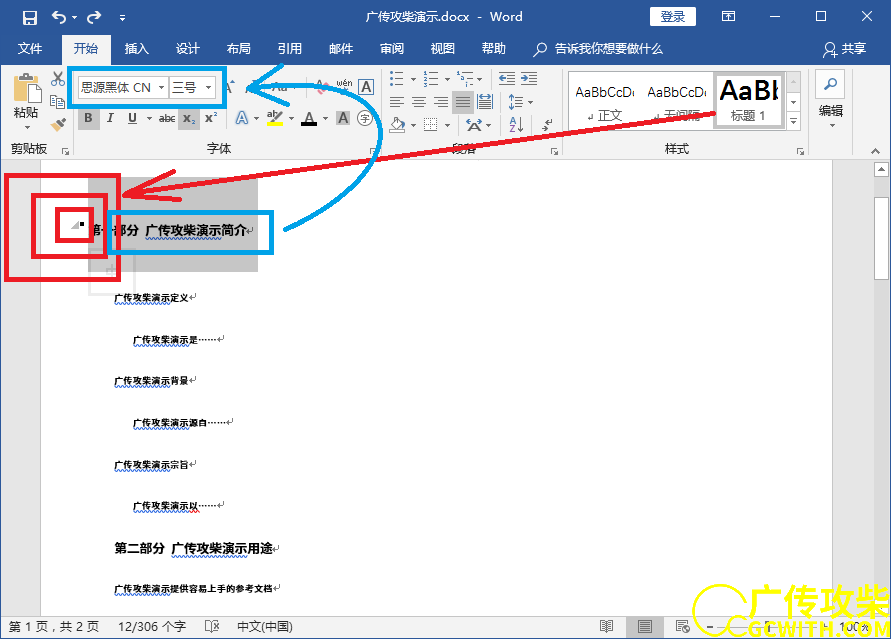Click the 共享 share button

coord(844,49)
